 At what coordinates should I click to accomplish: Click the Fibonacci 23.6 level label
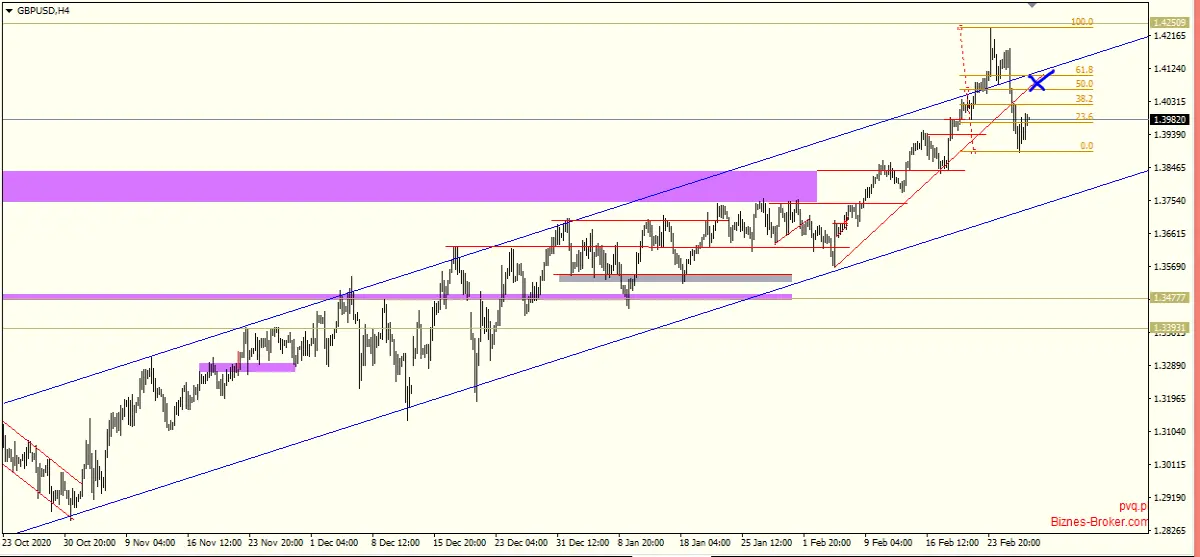coord(1084,117)
